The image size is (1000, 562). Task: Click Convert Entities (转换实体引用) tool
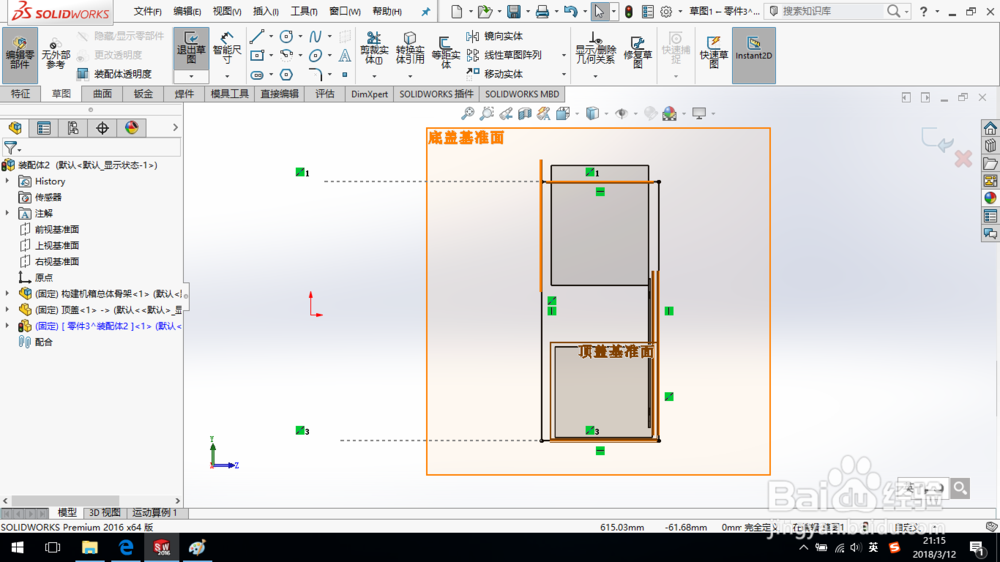point(409,49)
